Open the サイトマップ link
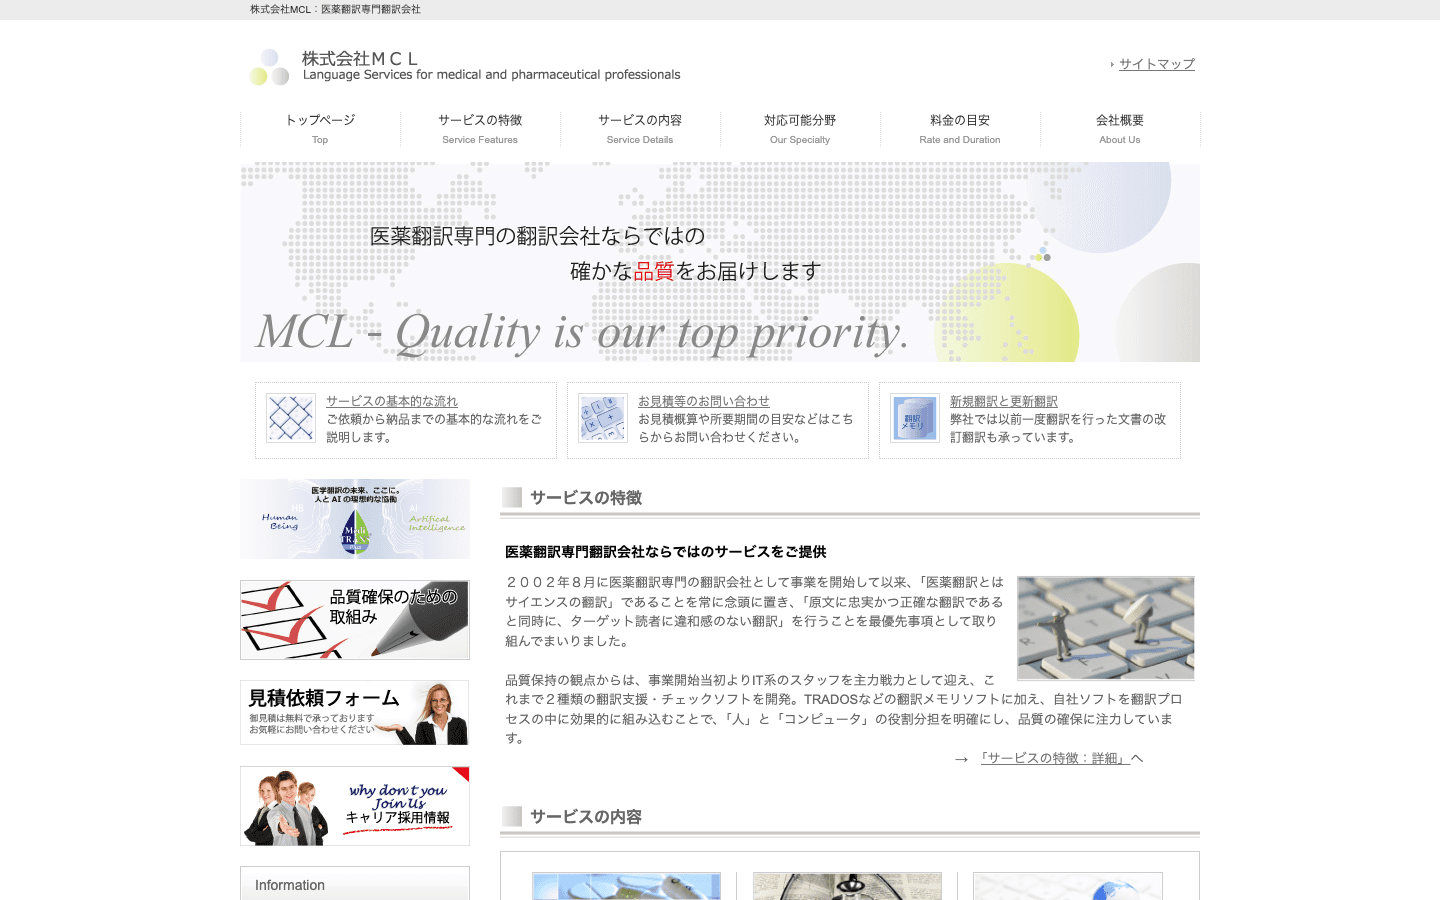 (1157, 64)
